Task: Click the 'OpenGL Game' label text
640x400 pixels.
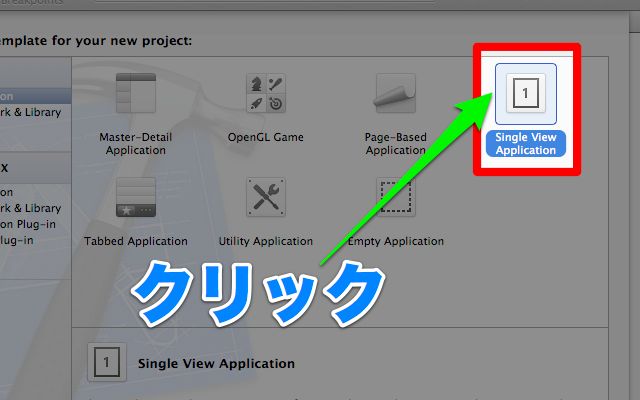Action: point(266,137)
